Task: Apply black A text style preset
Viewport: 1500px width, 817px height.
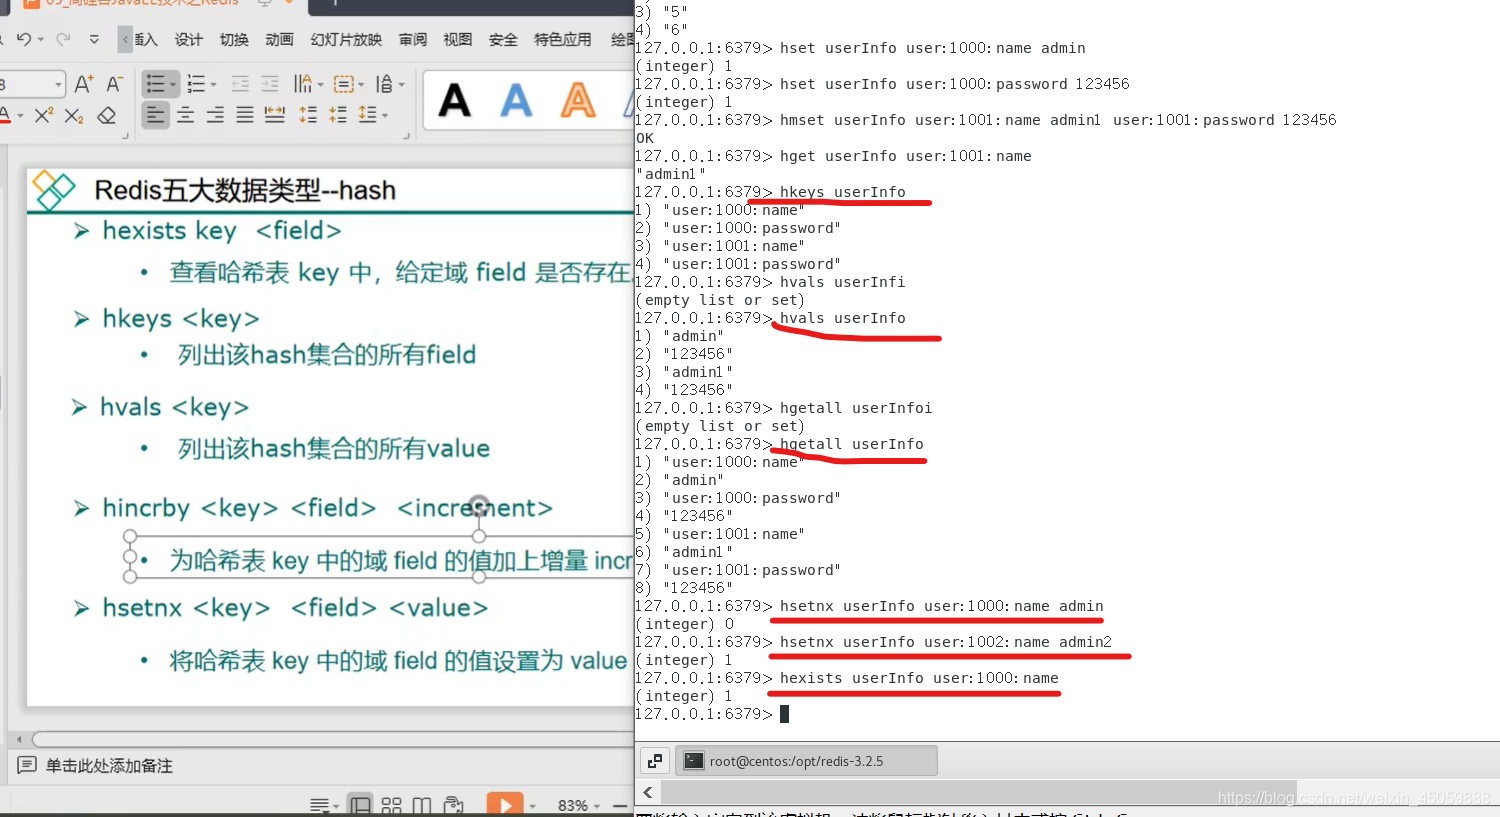Action: [455, 100]
